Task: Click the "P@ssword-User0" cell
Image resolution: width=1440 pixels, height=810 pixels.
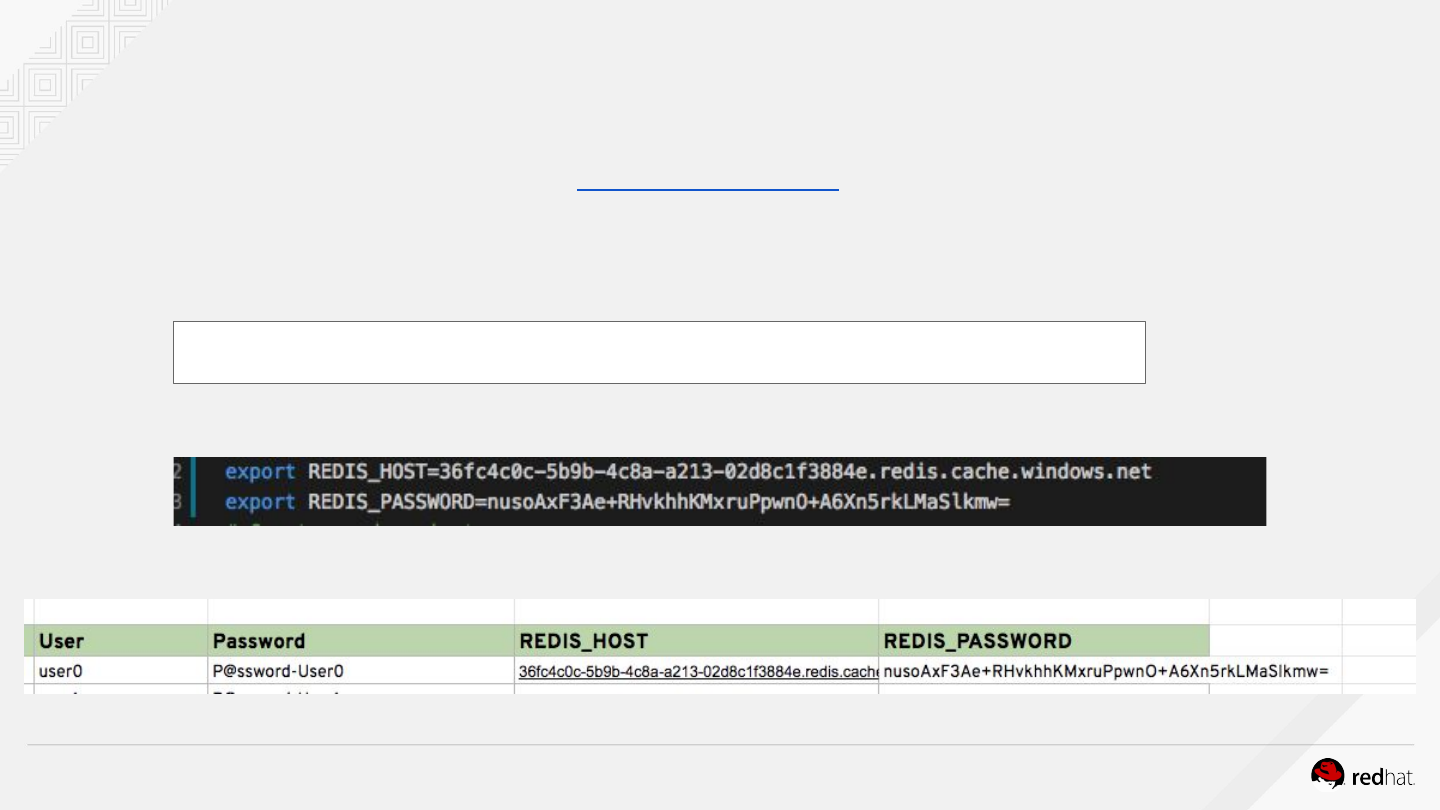Action: pyautogui.click(x=361, y=671)
